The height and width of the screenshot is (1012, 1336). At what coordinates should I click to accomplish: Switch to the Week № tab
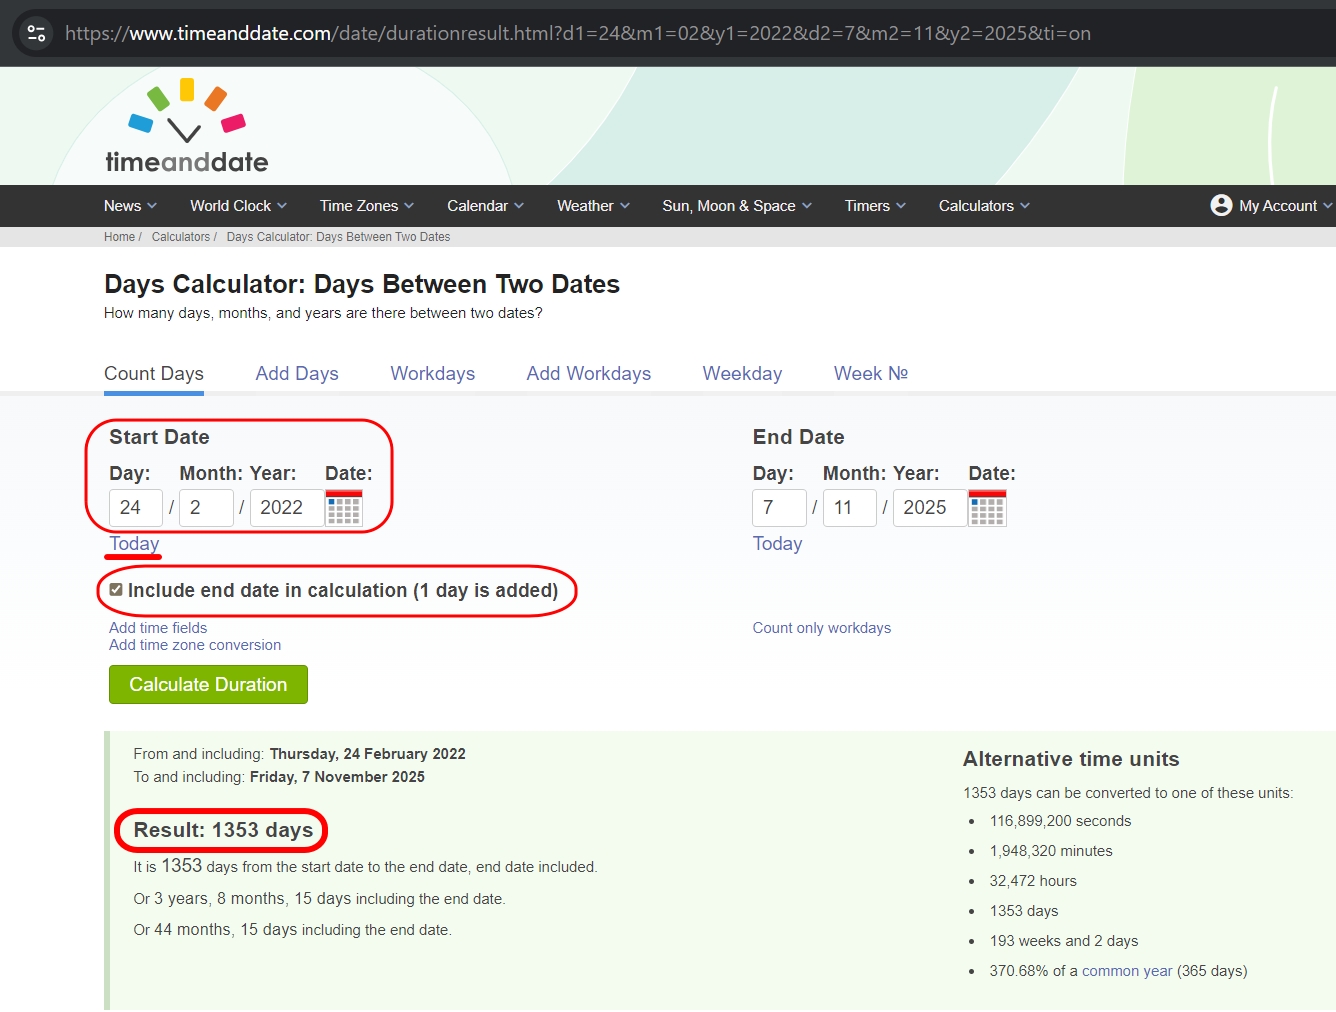pyautogui.click(x=871, y=374)
